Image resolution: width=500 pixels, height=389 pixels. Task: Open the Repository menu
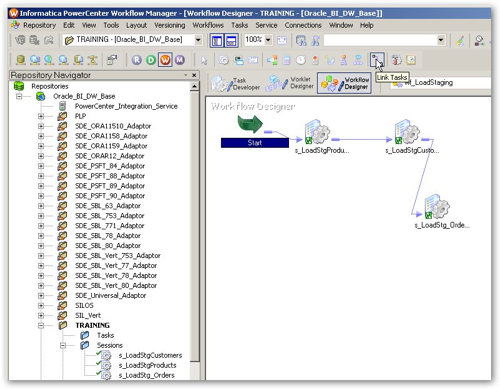(x=39, y=25)
